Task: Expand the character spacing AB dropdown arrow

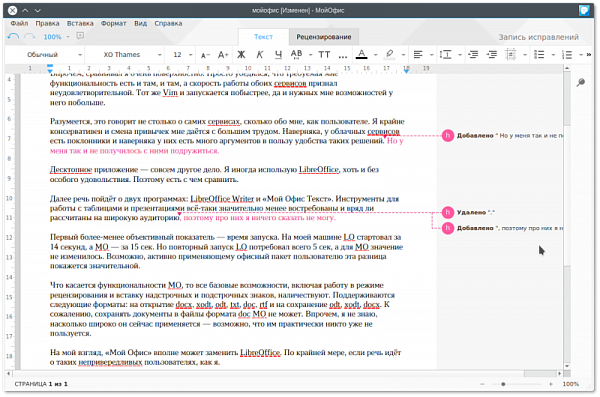Action: click(x=310, y=55)
